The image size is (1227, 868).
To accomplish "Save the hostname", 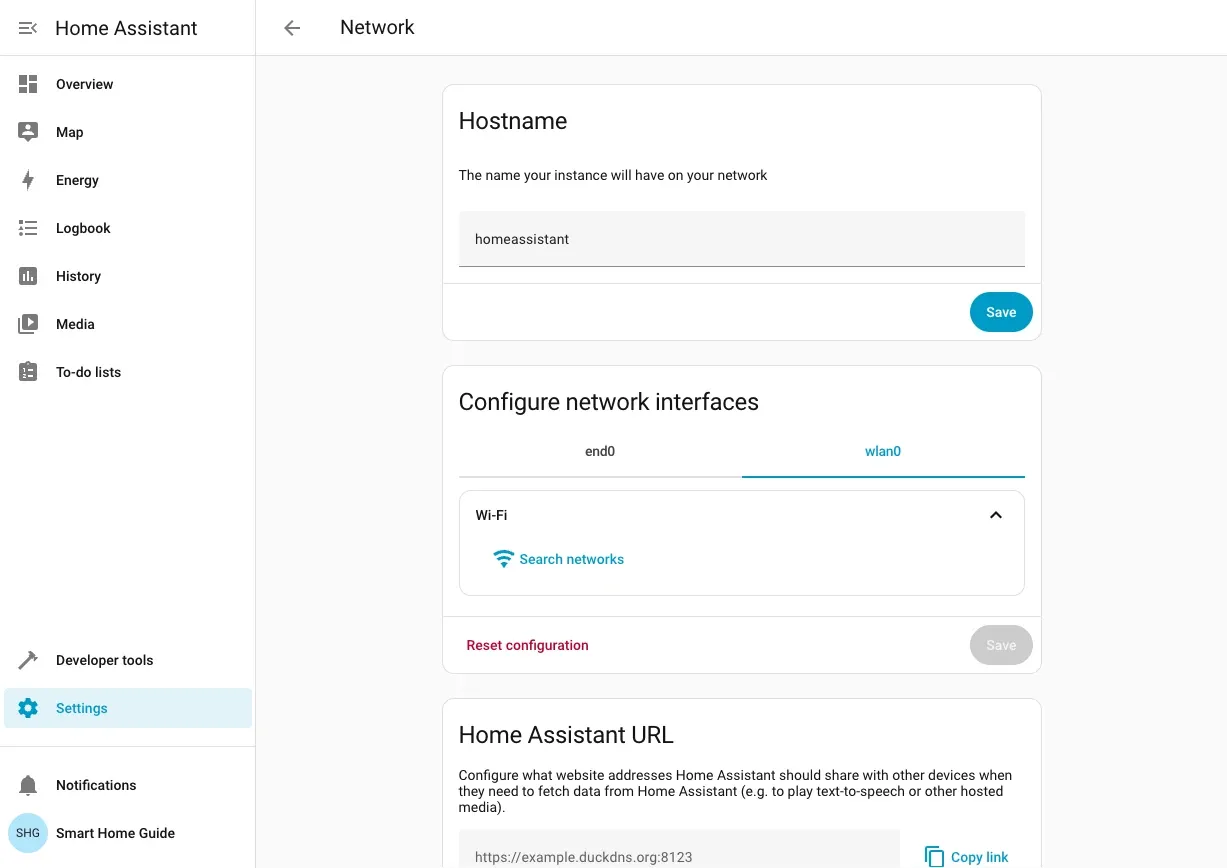I will point(1001,312).
